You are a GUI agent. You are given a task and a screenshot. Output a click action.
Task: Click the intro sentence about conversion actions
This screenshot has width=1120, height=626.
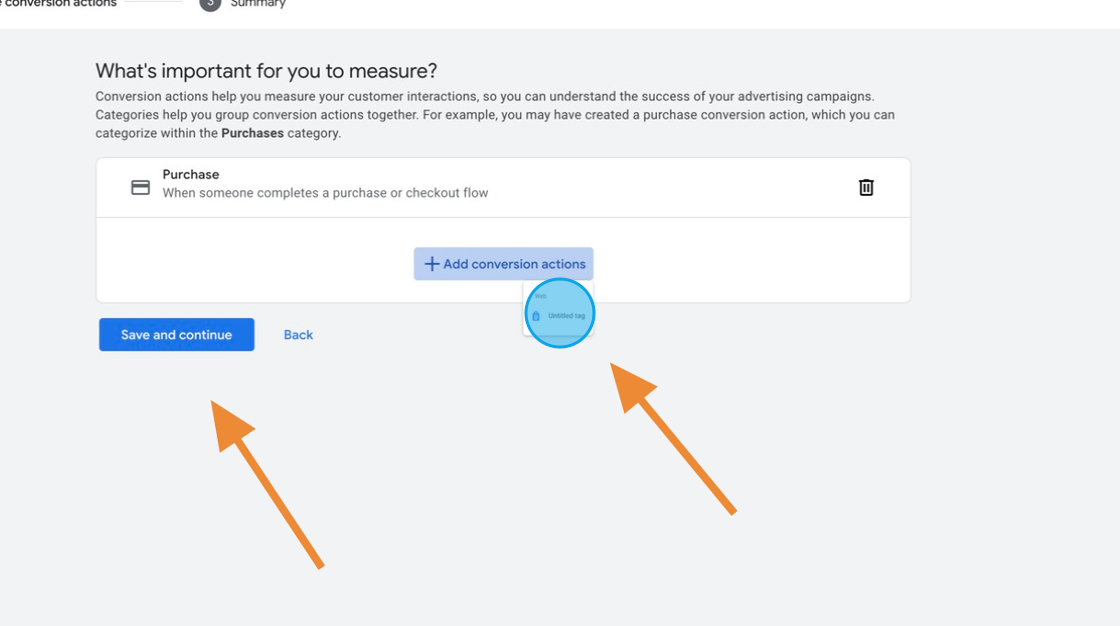click(x=485, y=97)
